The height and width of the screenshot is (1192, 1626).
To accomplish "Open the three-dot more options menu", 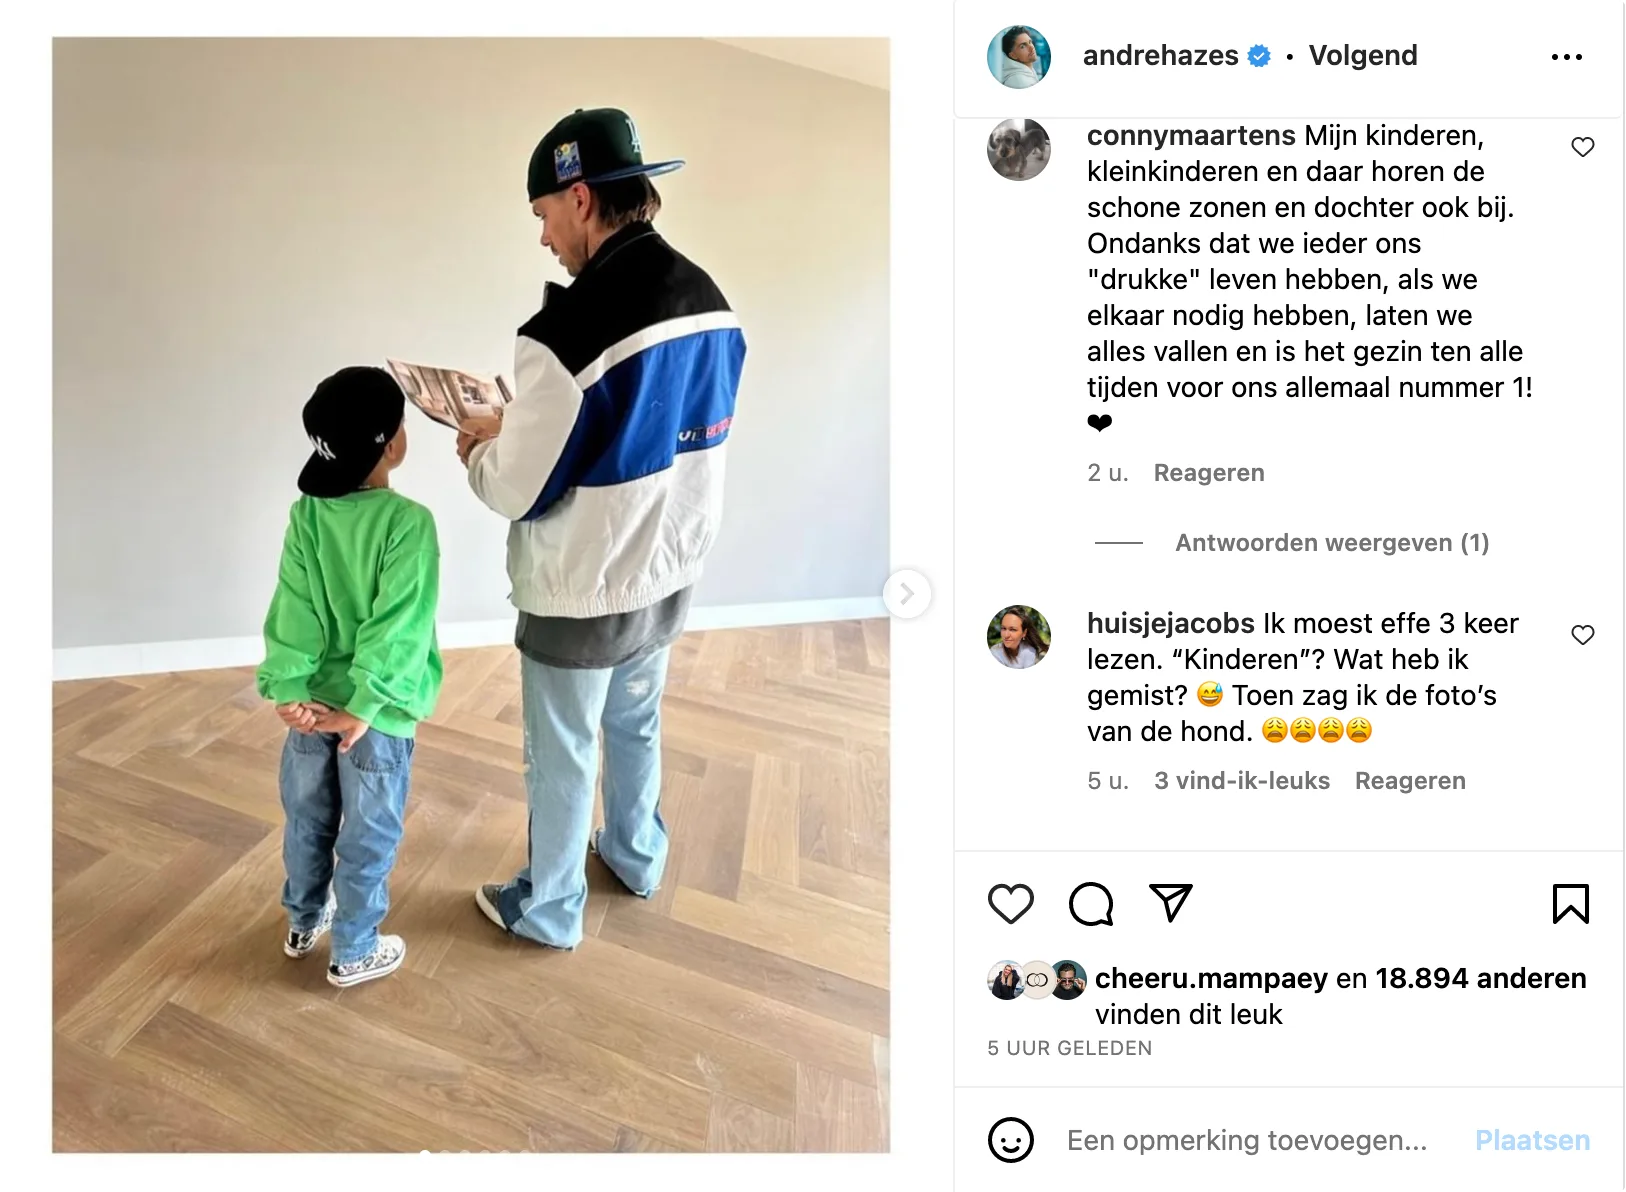I will pos(1567,57).
